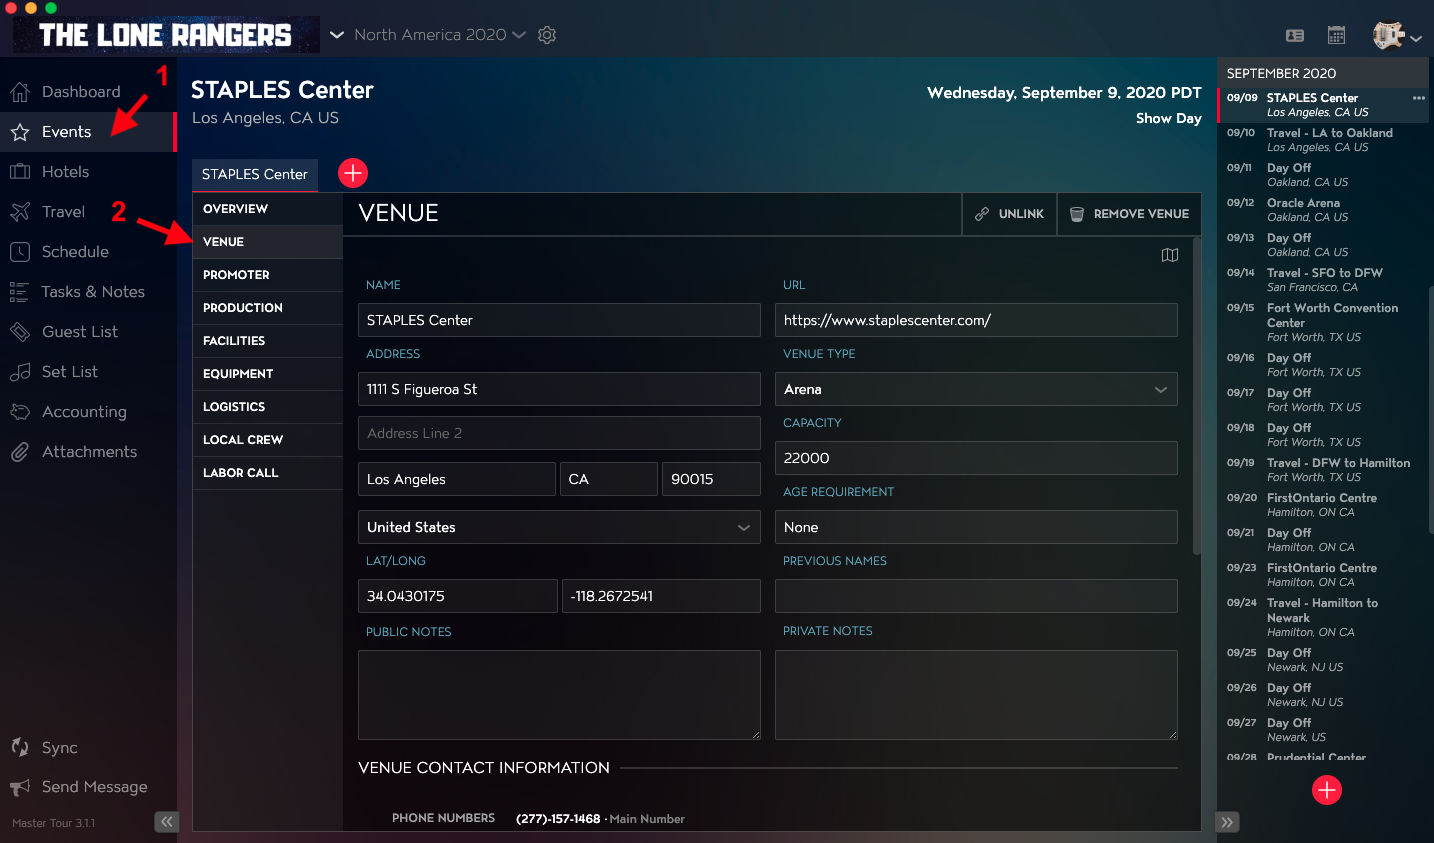
Task: Click the Address Line 2 field
Action: tap(559, 433)
